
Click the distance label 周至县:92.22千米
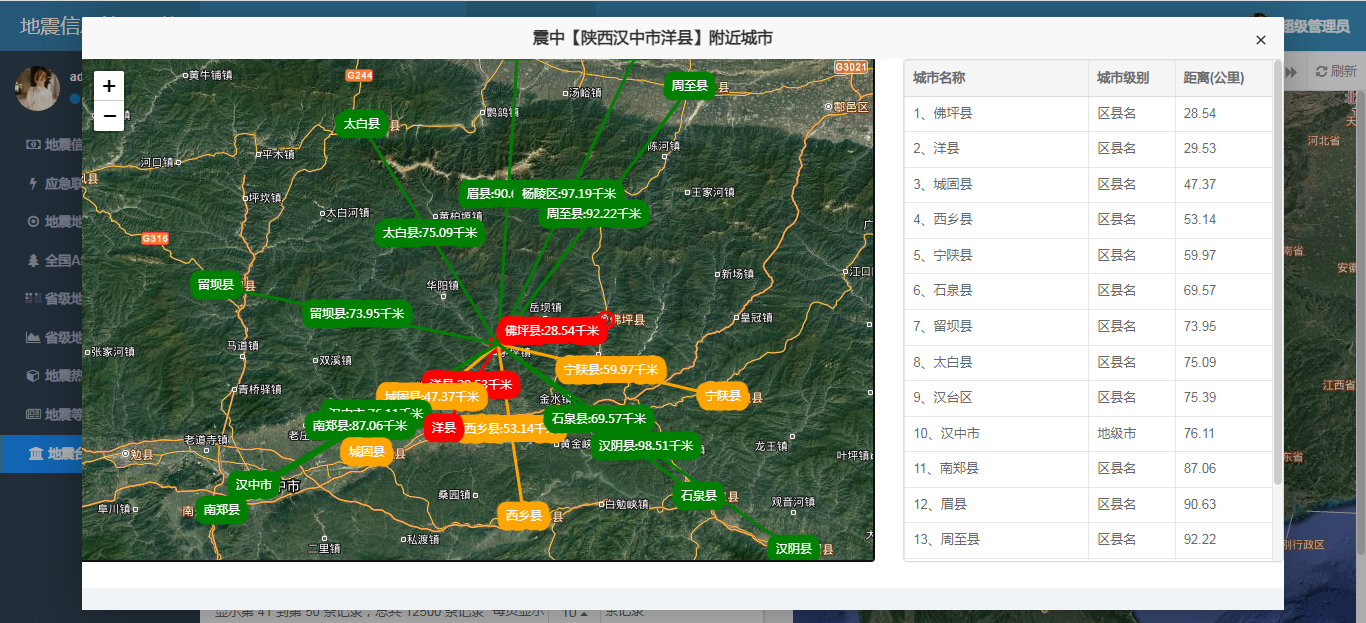click(x=594, y=214)
